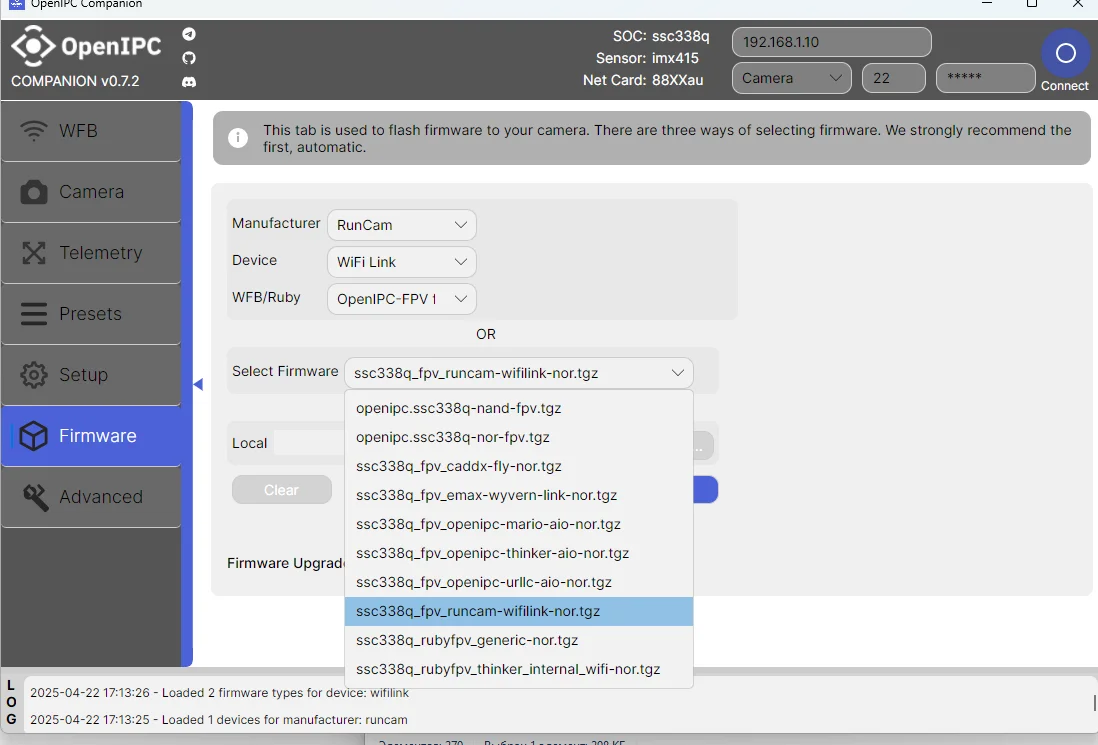
Task: Click the Sensor: imx415 label
Action: click(647, 58)
